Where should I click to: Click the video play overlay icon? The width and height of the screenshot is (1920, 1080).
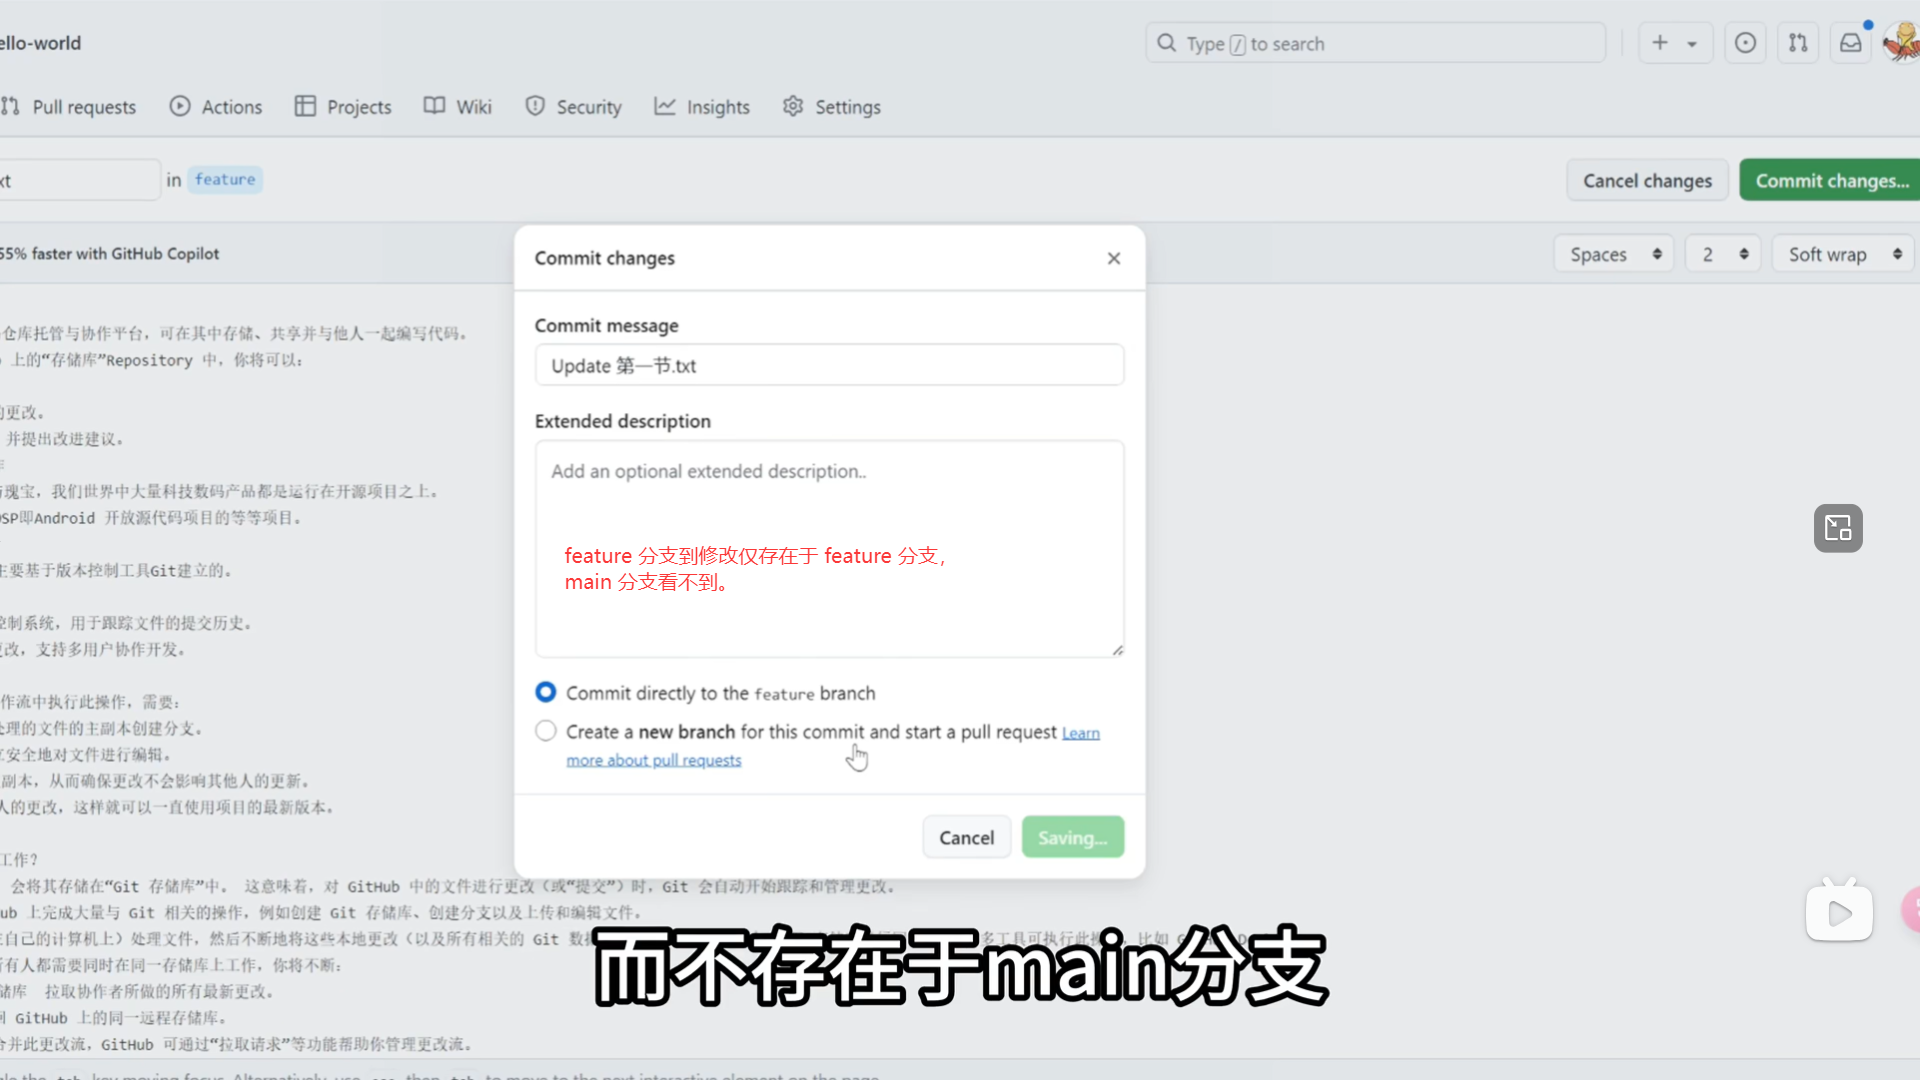(x=1839, y=912)
